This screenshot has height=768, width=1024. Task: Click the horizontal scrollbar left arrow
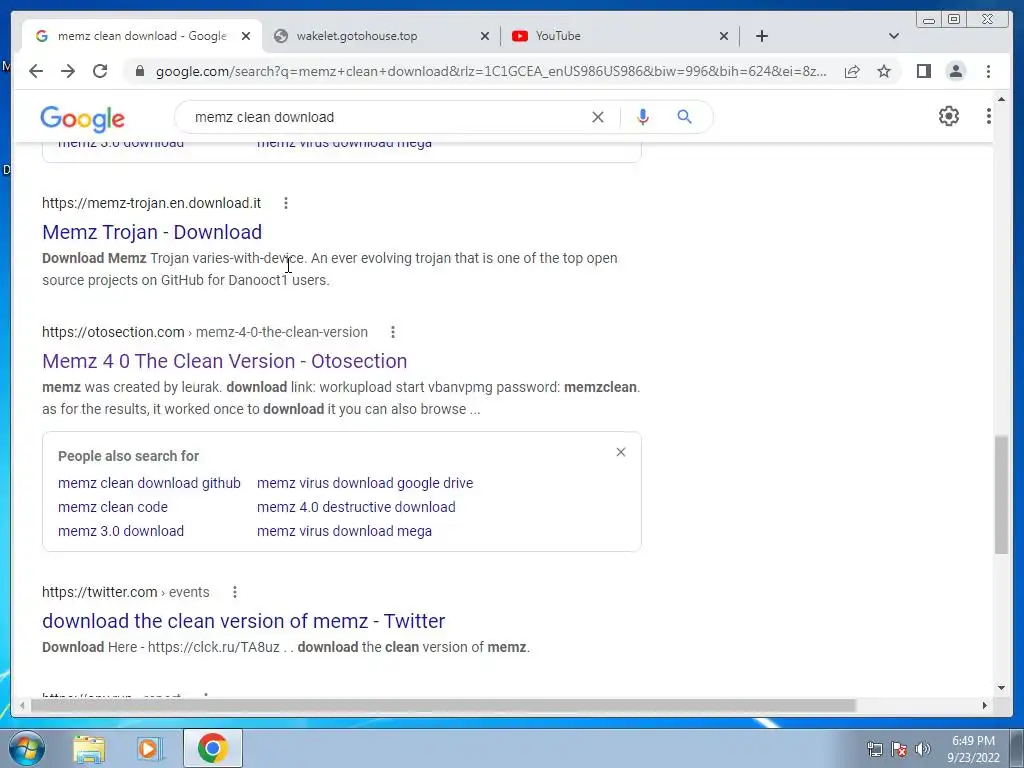click(x=22, y=705)
